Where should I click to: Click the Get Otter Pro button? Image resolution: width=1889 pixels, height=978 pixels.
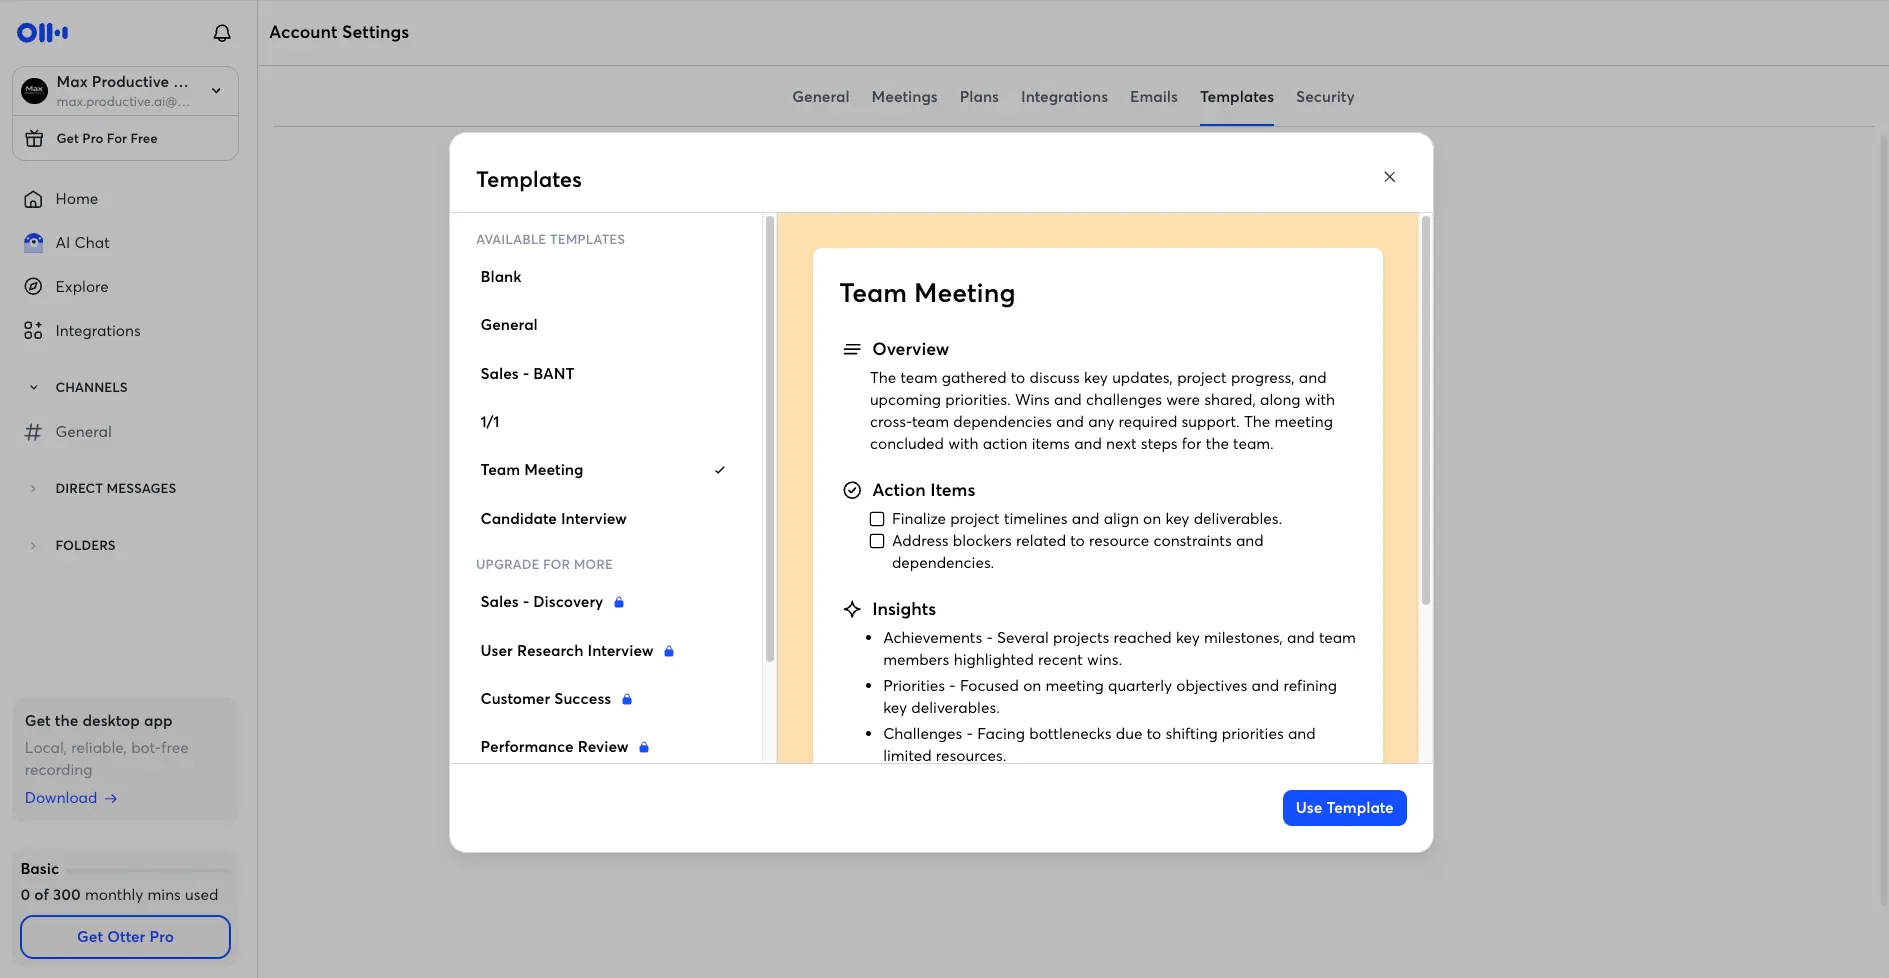[x=125, y=937]
